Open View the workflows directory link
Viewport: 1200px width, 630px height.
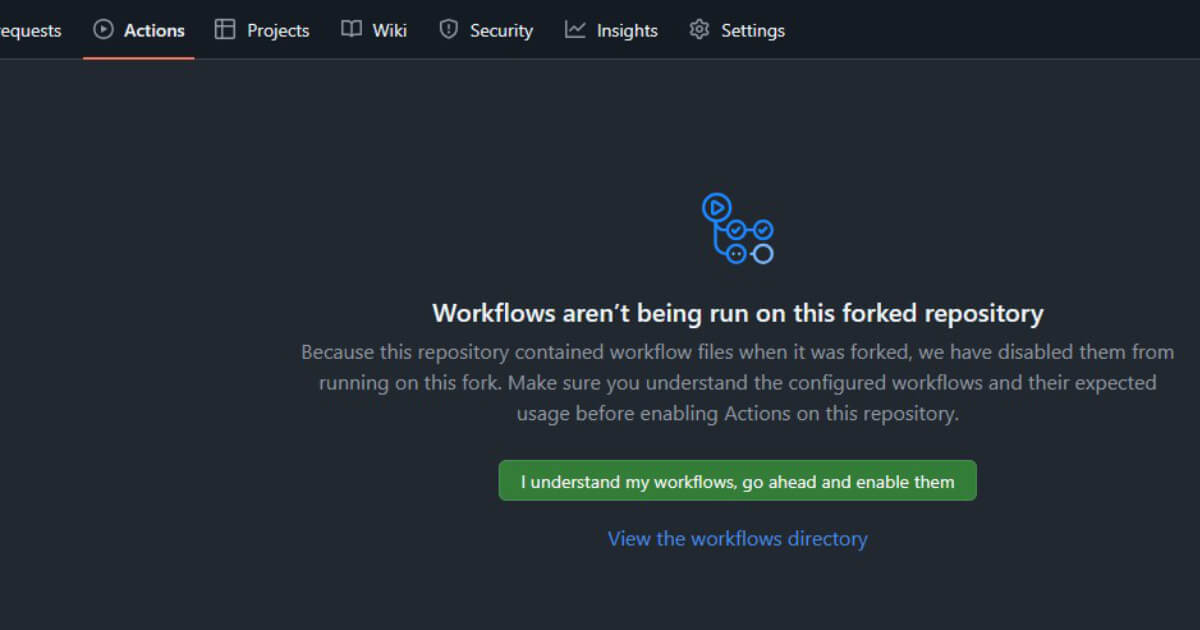coord(737,539)
